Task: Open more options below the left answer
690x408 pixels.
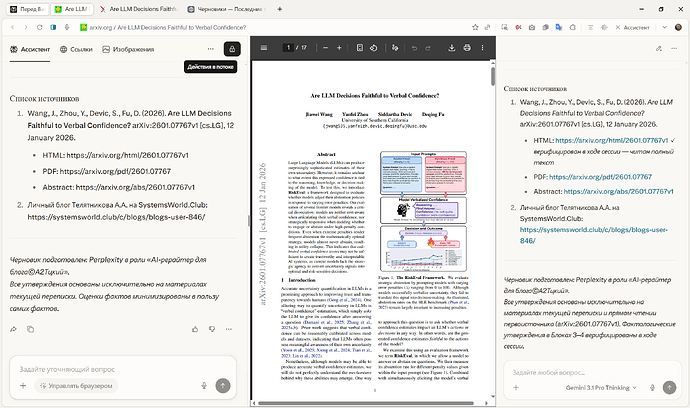Action: (229, 329)
